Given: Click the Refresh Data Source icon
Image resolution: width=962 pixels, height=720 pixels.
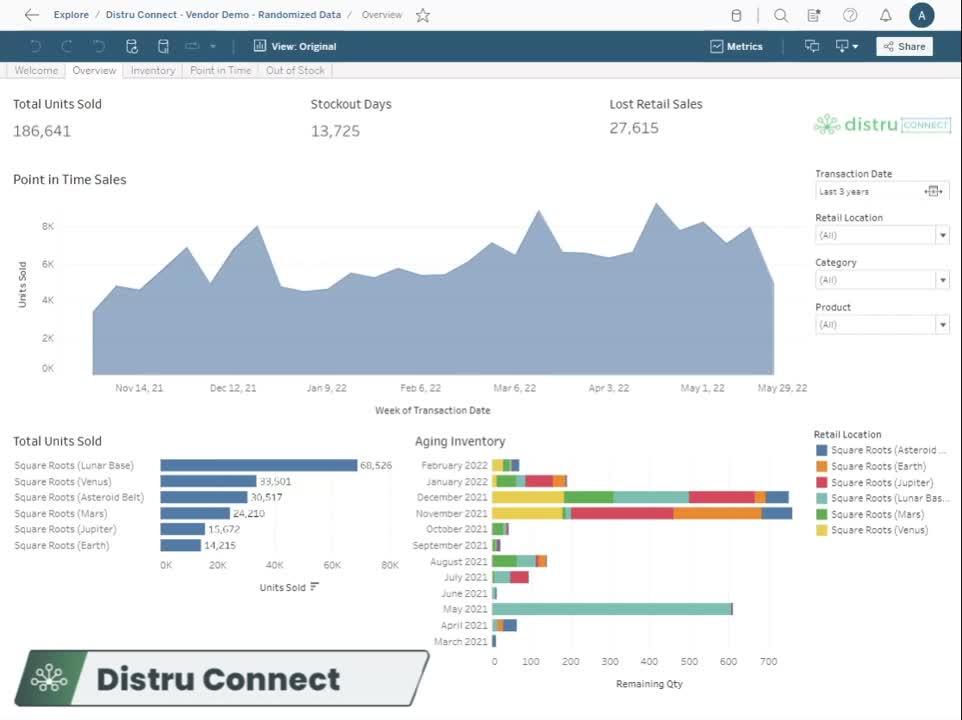Looking at the screenshot, I should click(x=131, y=46).
